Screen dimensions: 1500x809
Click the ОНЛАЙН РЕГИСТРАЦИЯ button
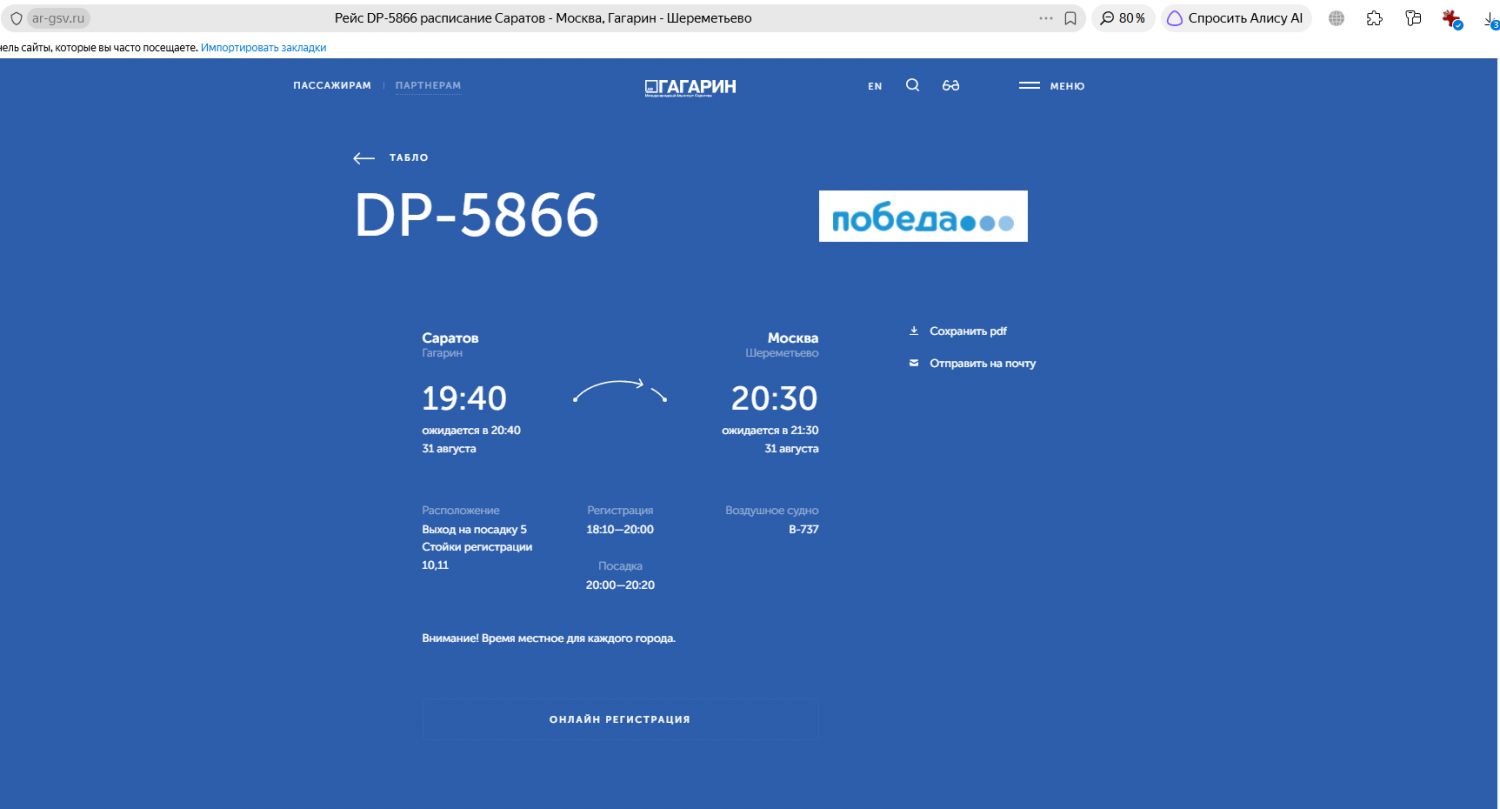coord(620,719)
